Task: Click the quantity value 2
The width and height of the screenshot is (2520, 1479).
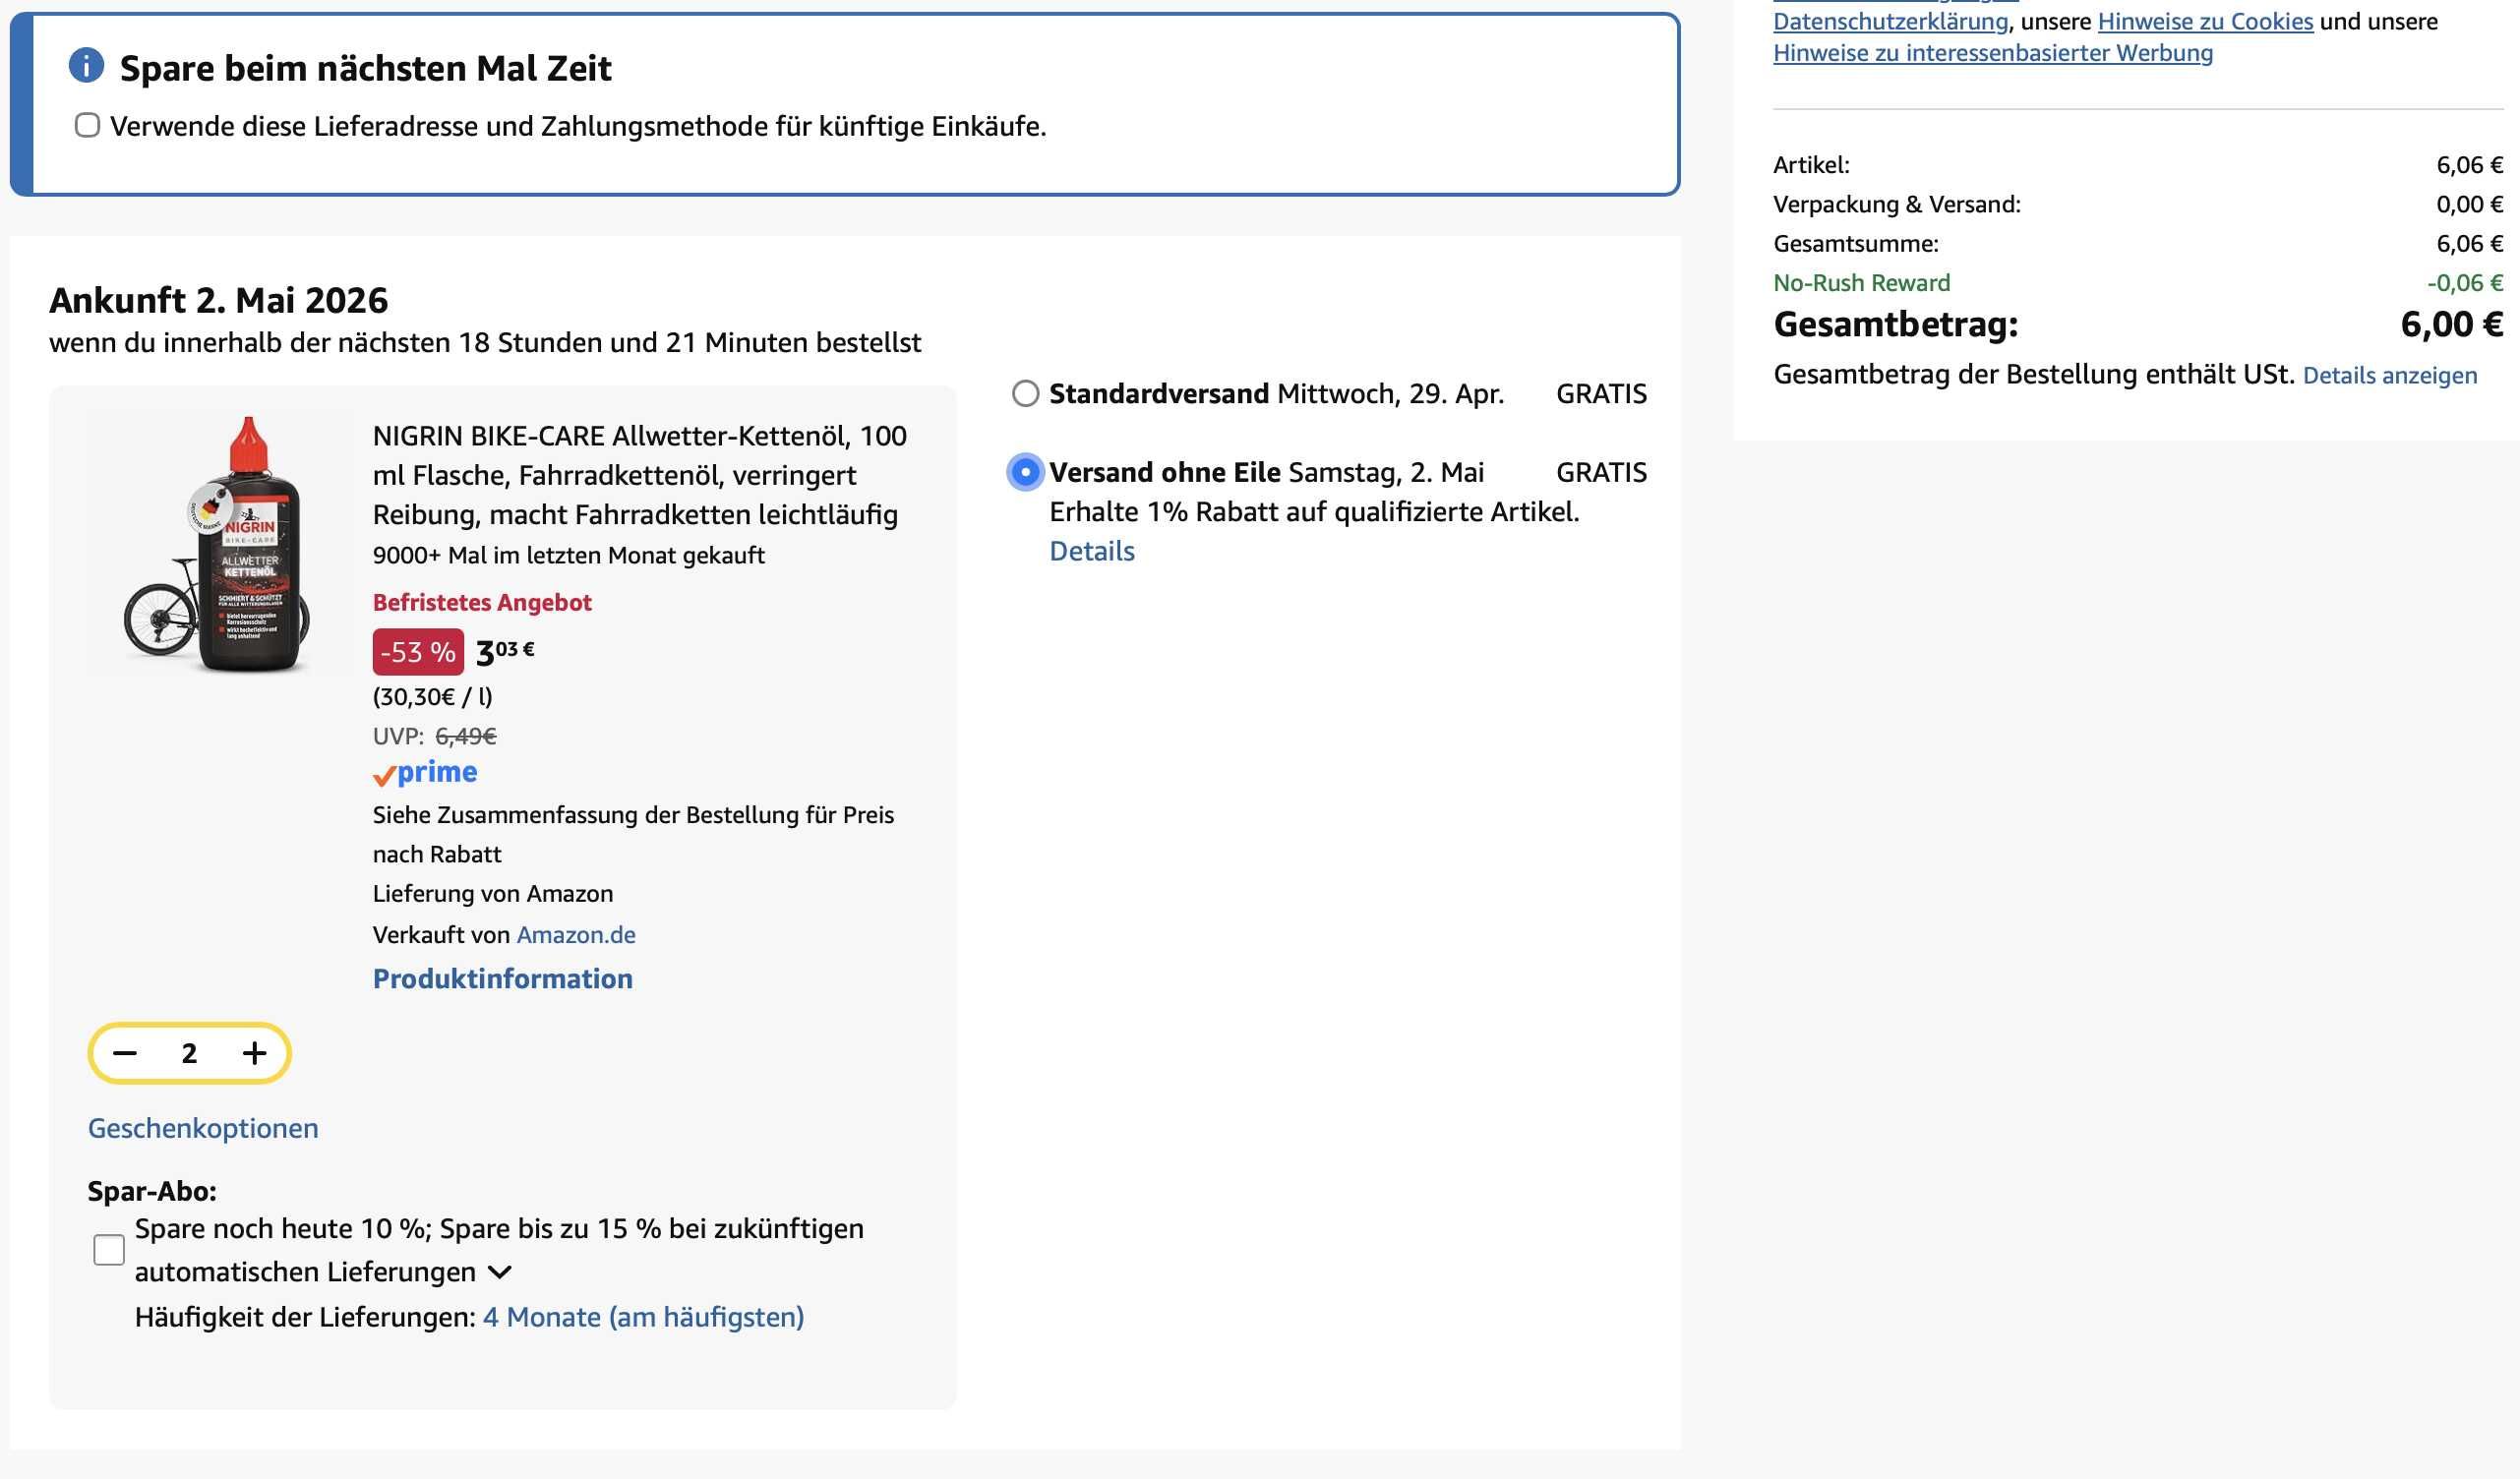Action: [189, 1053]
